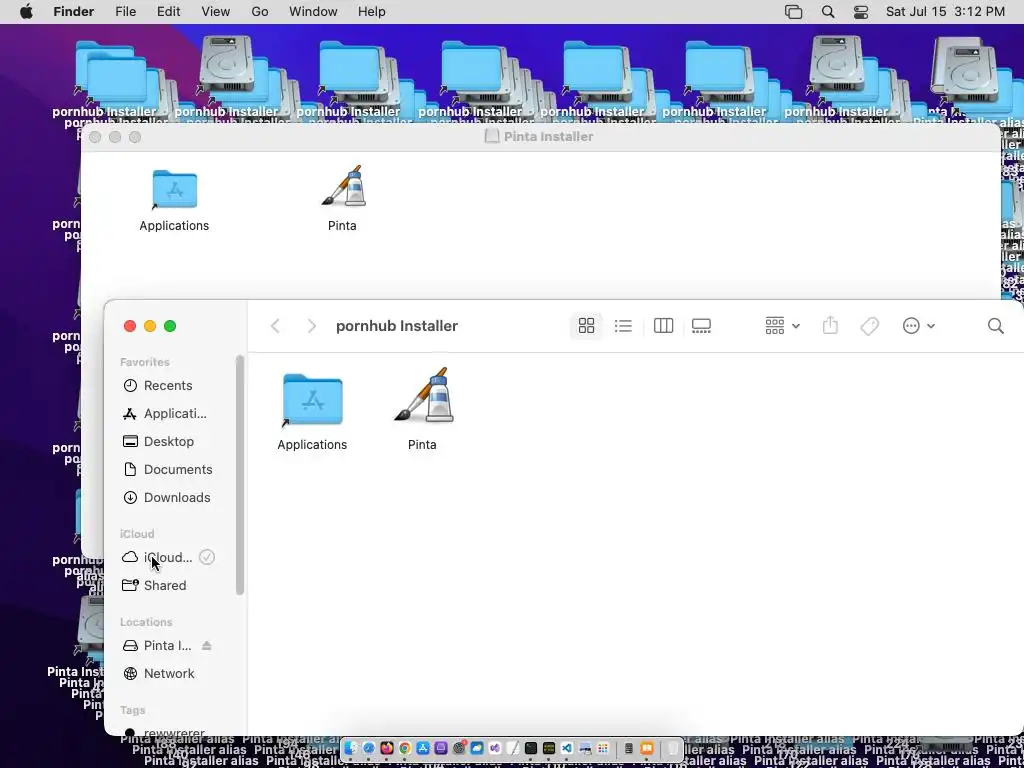Open App Store from the Dock

(423, 748)
